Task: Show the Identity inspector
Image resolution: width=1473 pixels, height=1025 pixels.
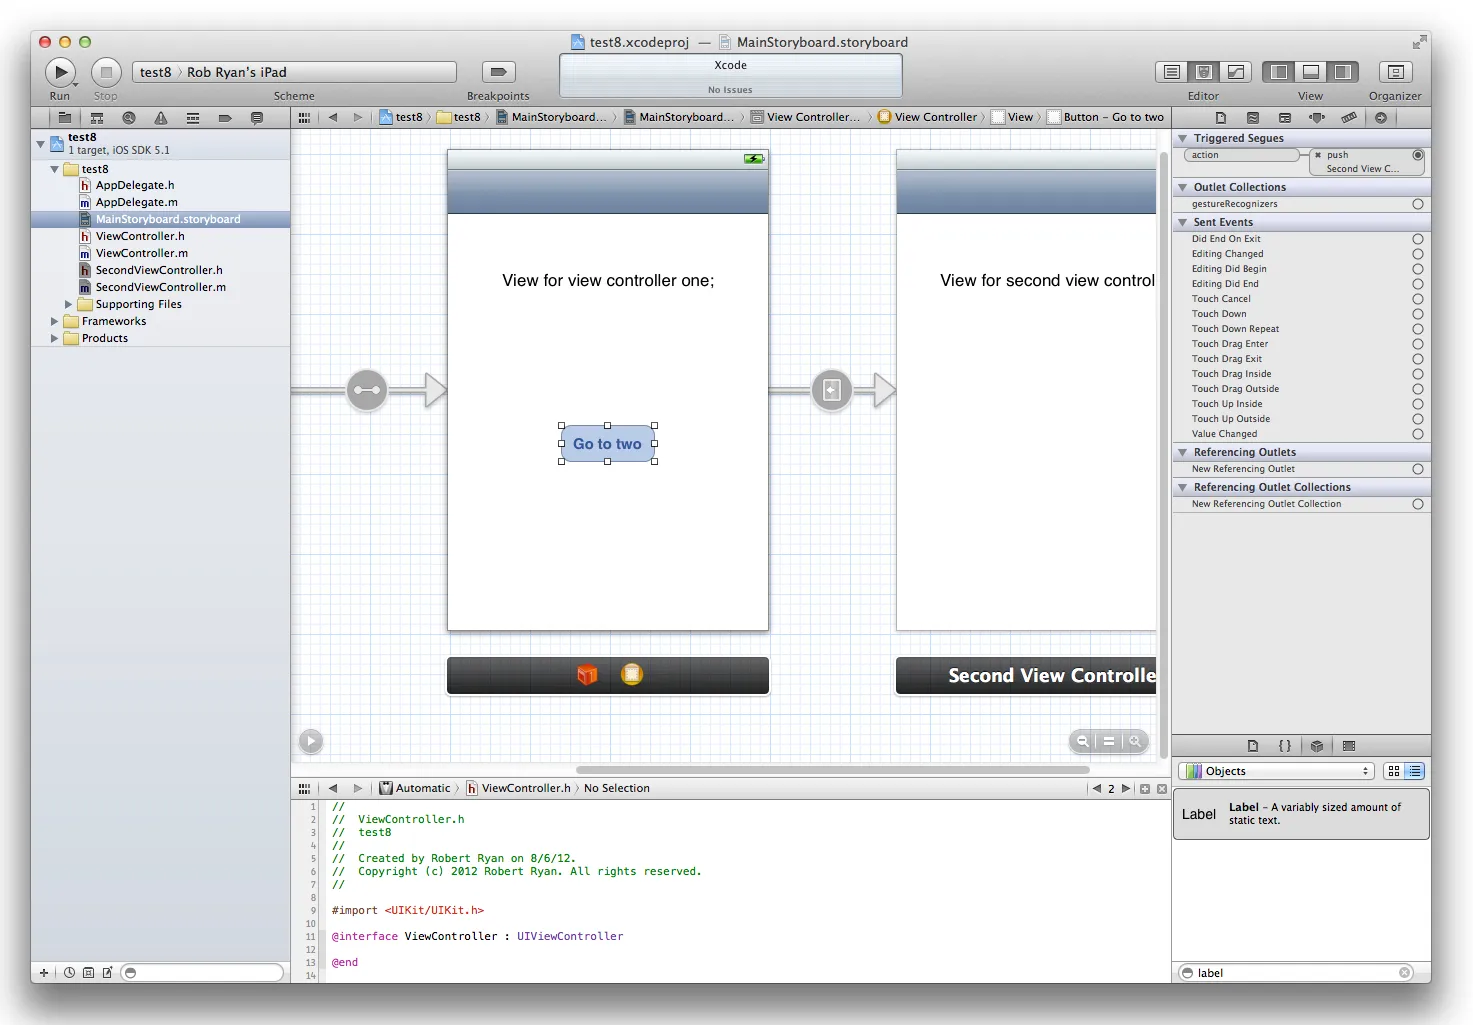Action: point(1285,118)
